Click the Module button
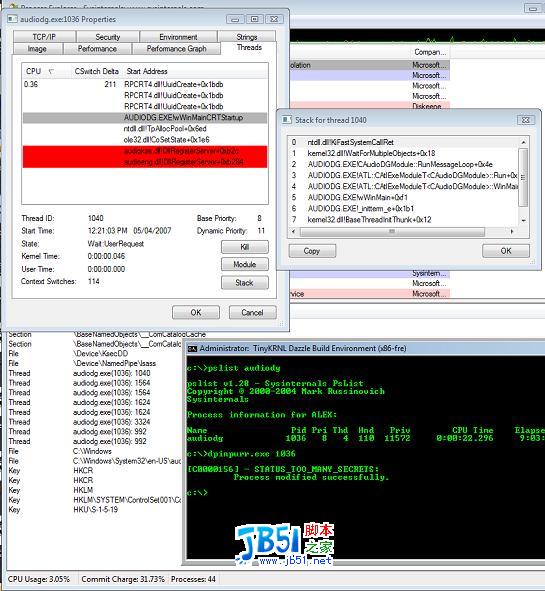The height and width of the screenshot is (591, 545). click(x=245, y=265)
